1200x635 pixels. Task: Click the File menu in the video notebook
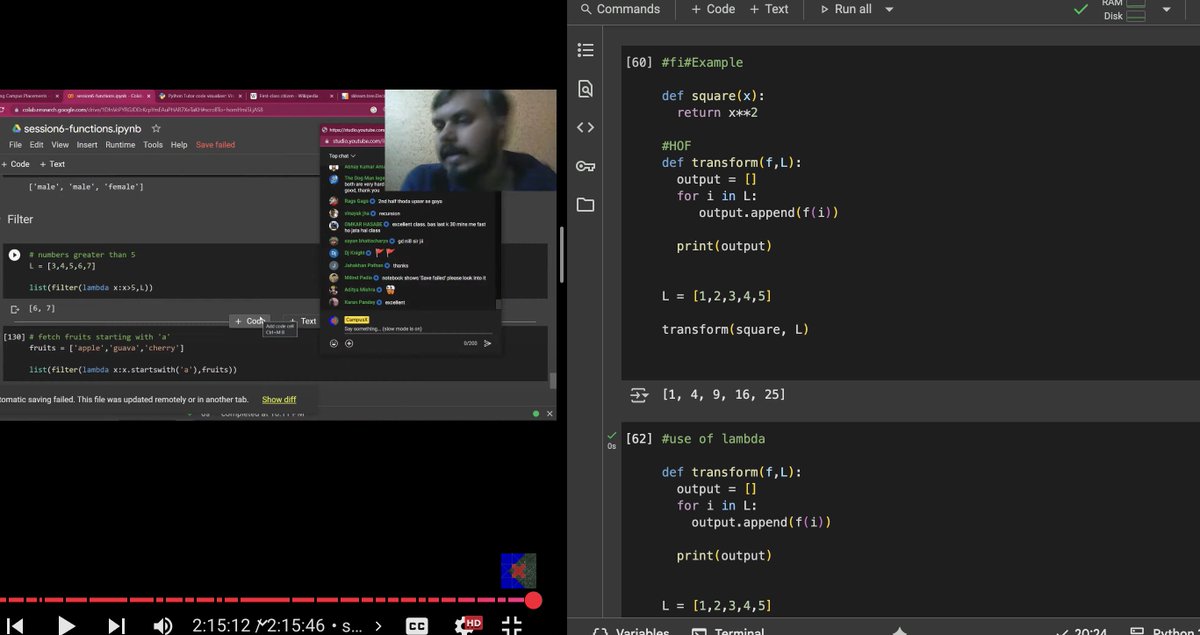(x=15, y=145)
